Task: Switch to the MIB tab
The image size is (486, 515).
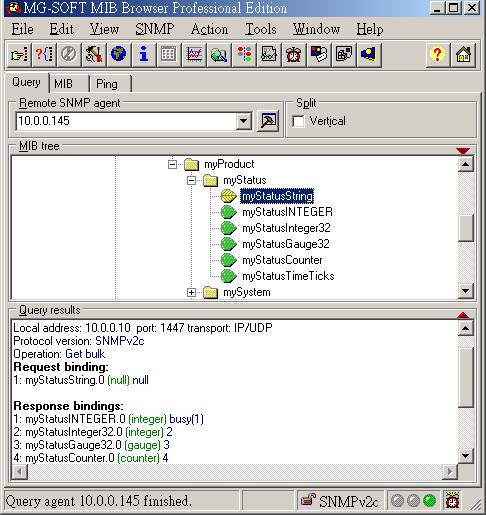Action: (63, 84)
